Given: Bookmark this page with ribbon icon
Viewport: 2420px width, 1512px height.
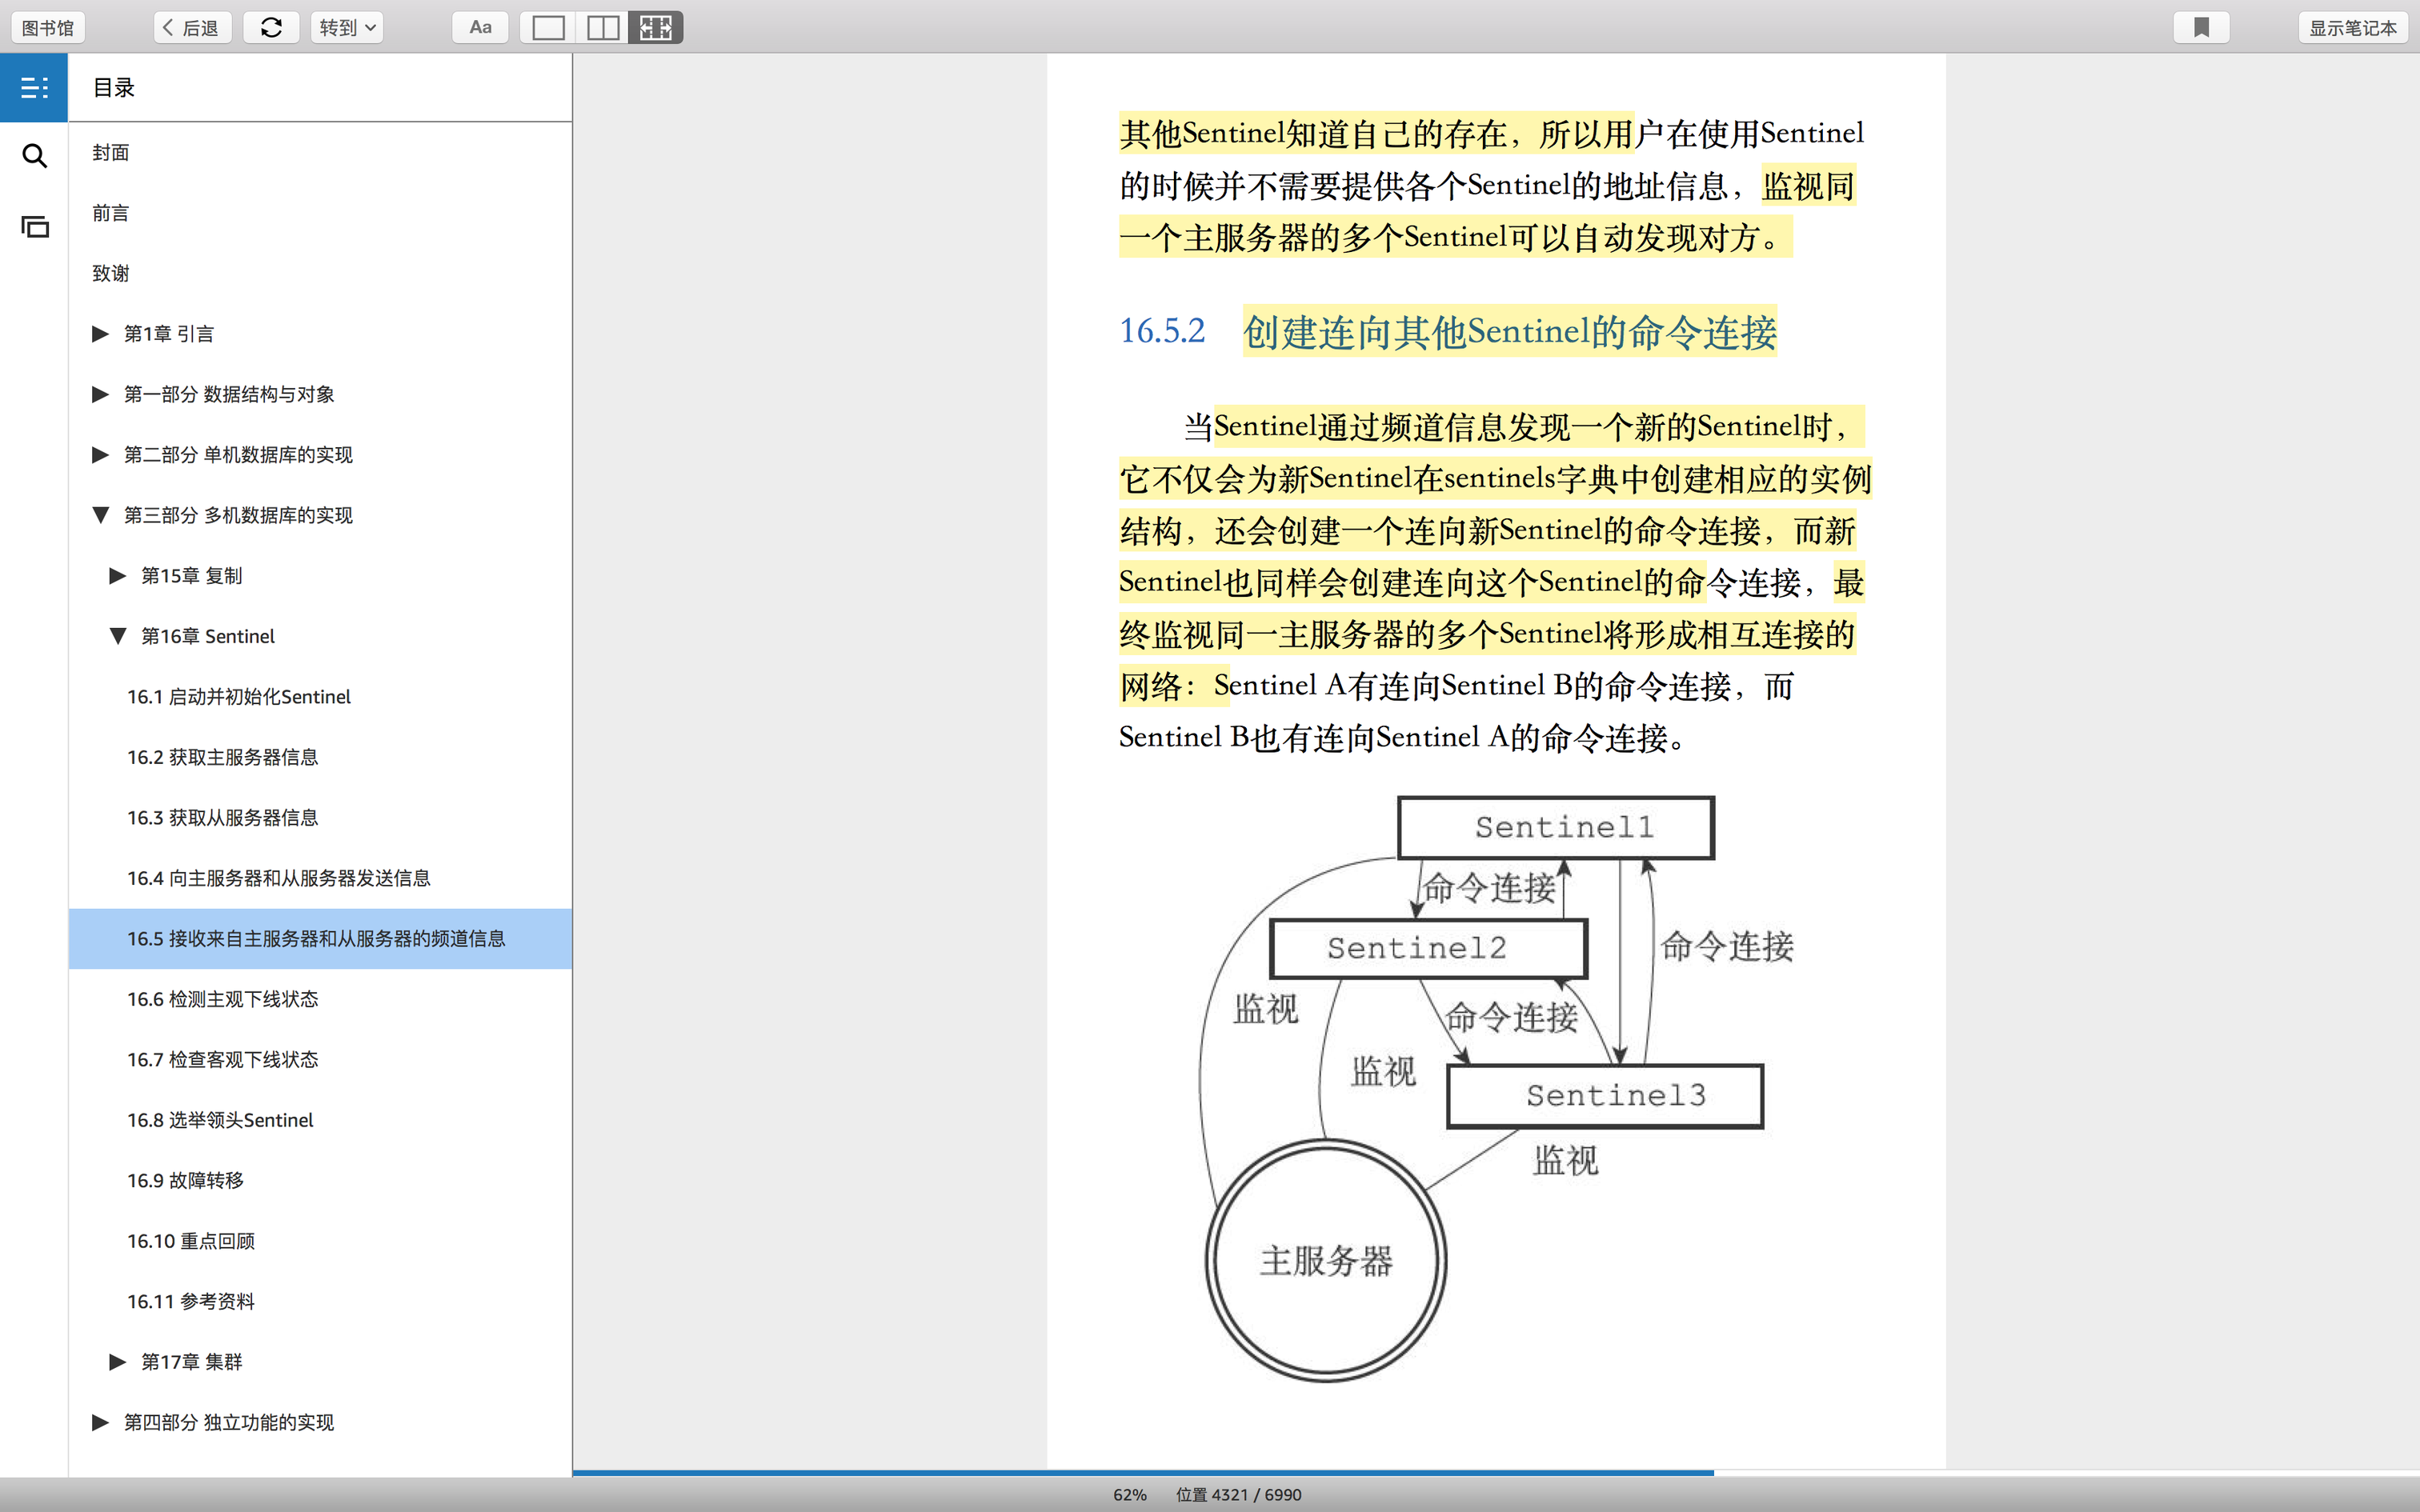Looking at the screenshot, I should 2201,28.
